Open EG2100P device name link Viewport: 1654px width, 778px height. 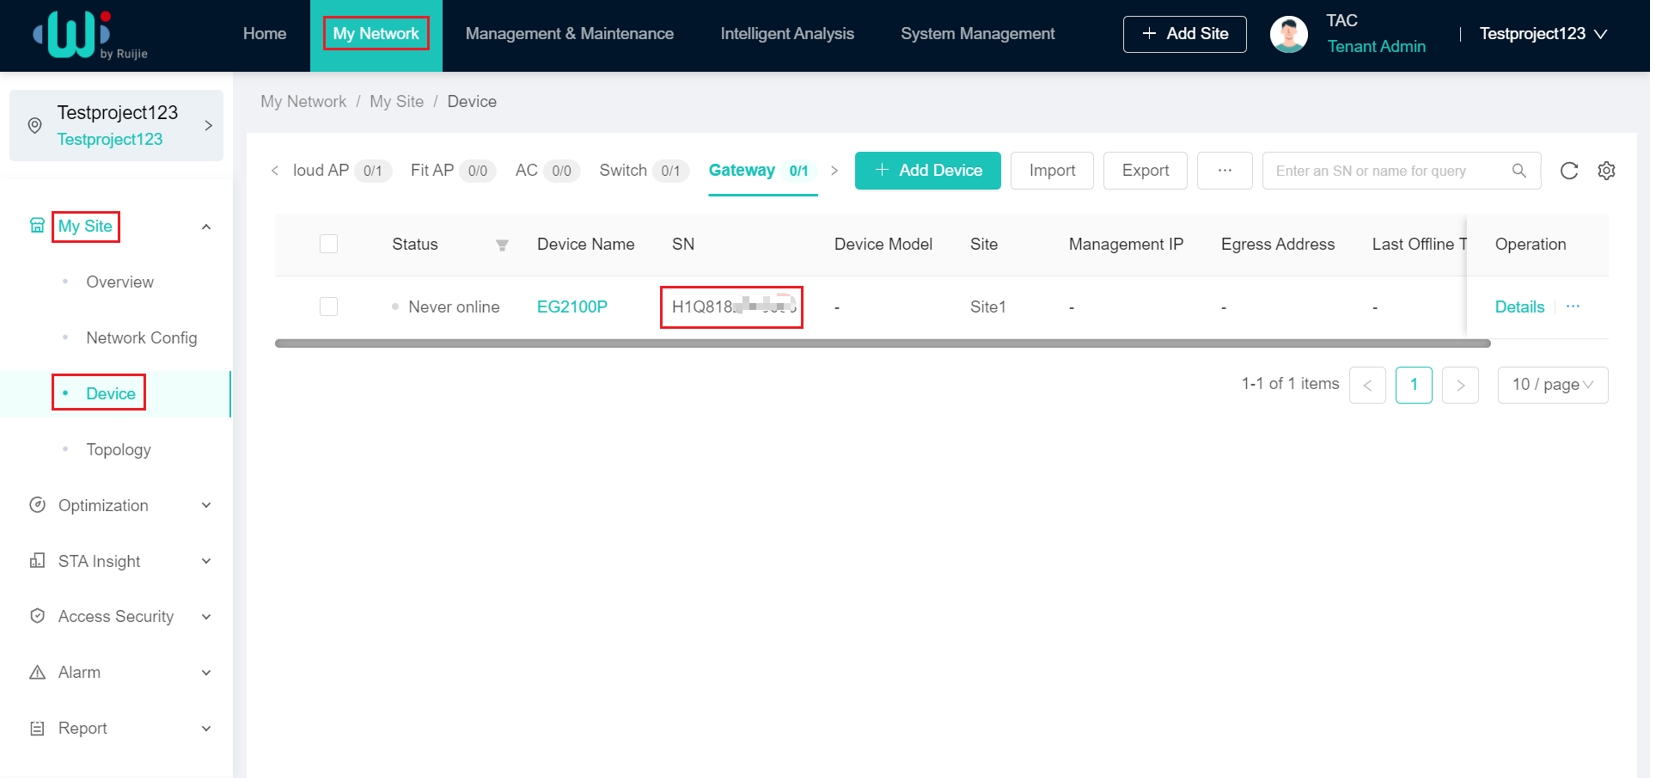[571, 307]
